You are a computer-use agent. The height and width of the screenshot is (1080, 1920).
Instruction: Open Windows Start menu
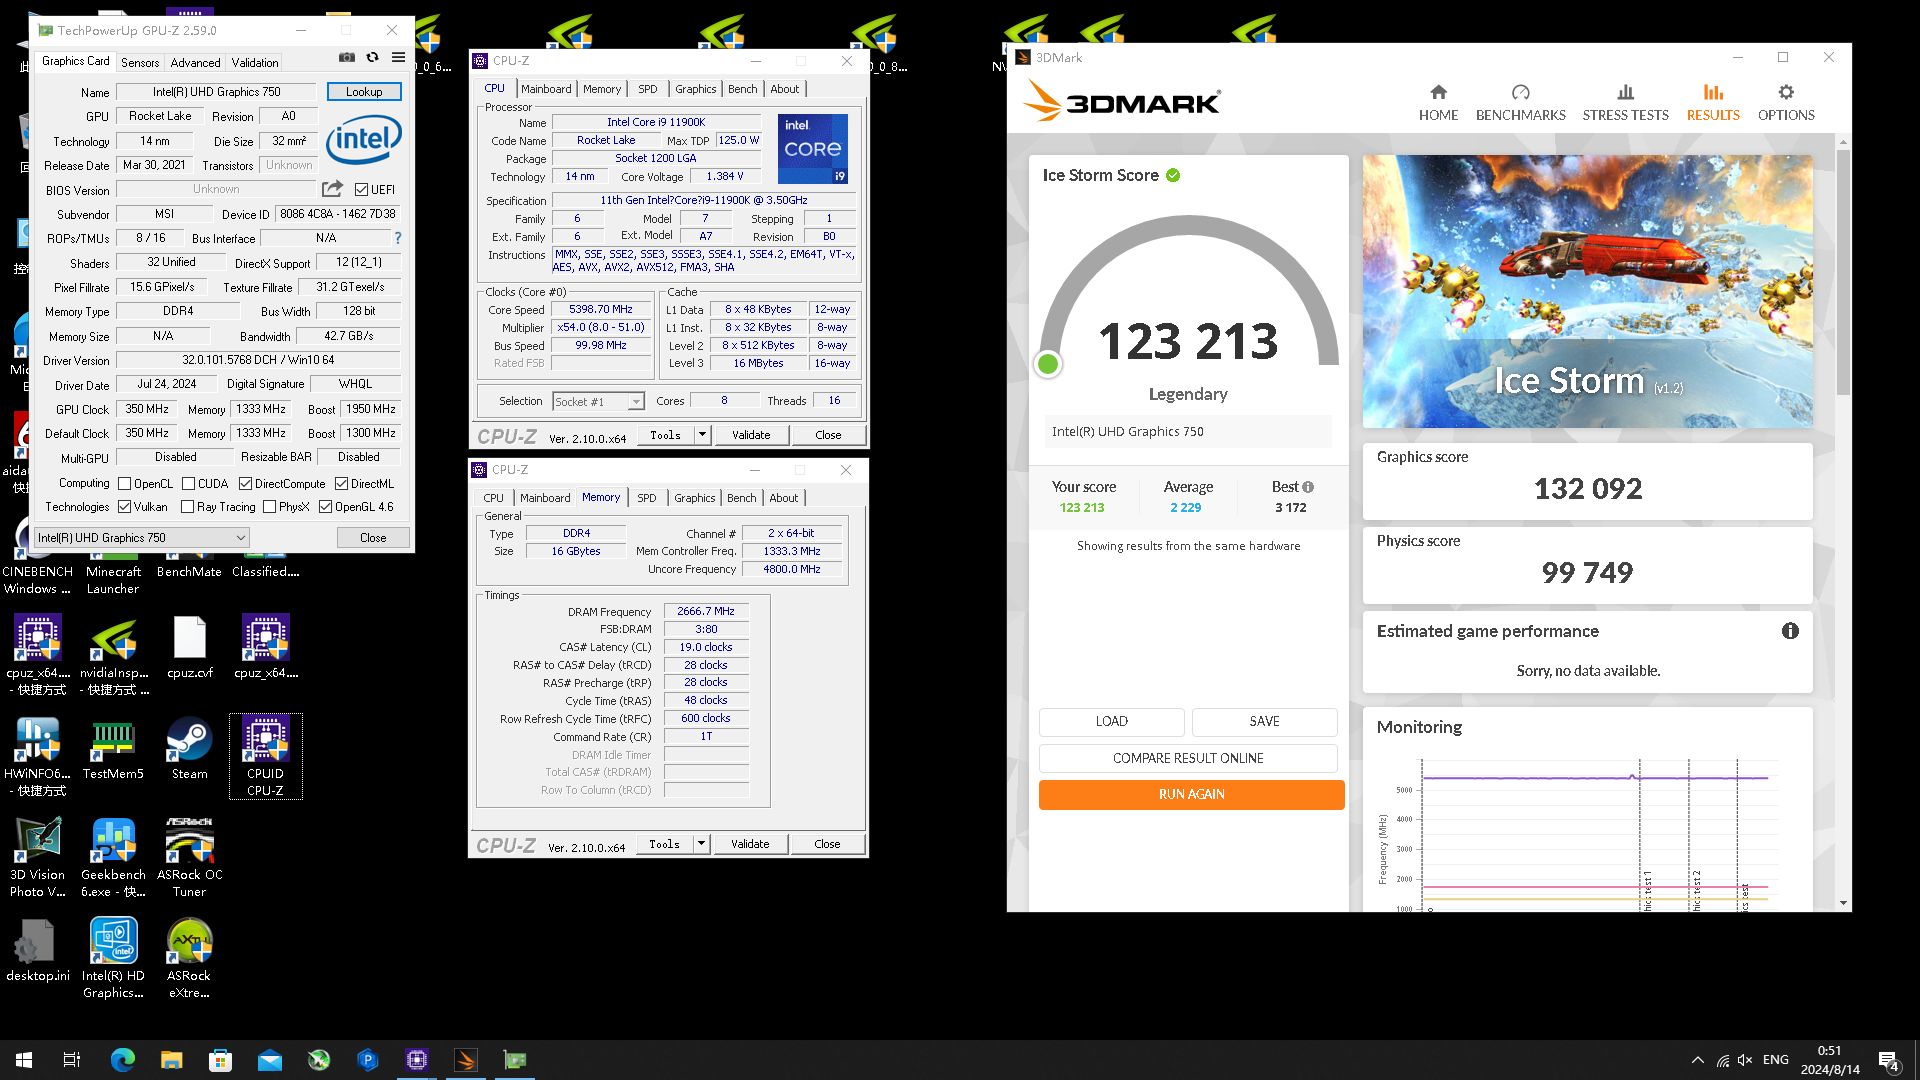pyautogui.click(x=24, y=1060)
